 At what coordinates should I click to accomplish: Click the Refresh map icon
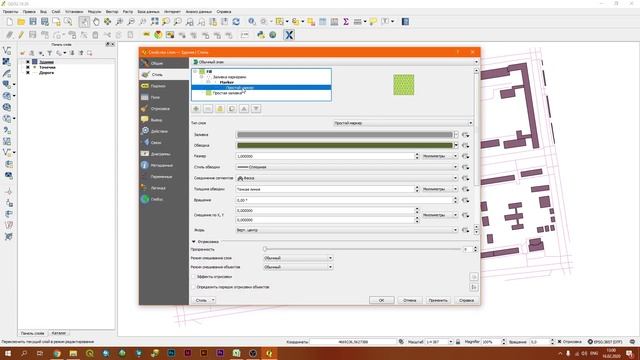coord(236,22)
